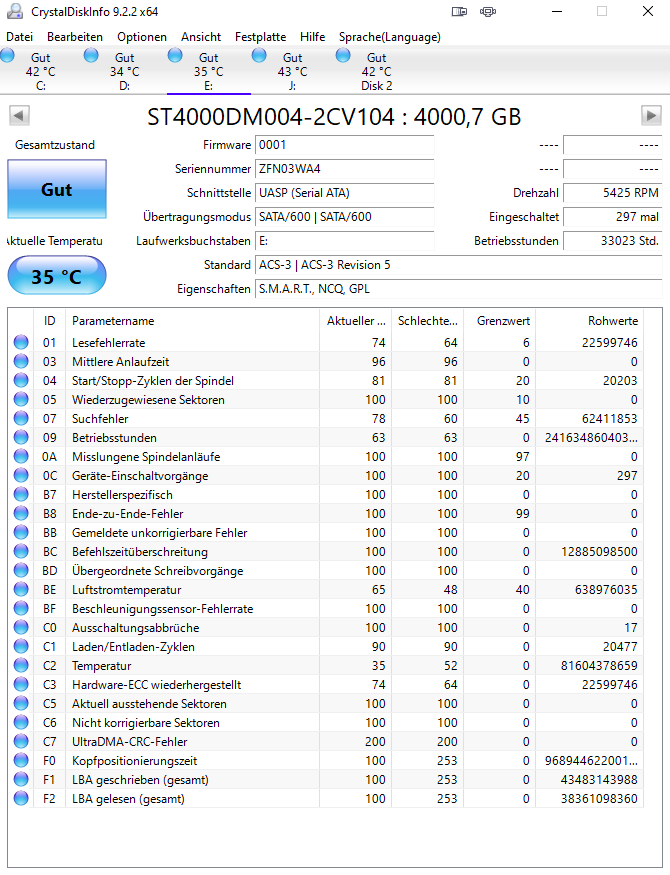Click the Seriennummer field ZFN03WA4
670x875 pixels.
(x=344, y=169)
